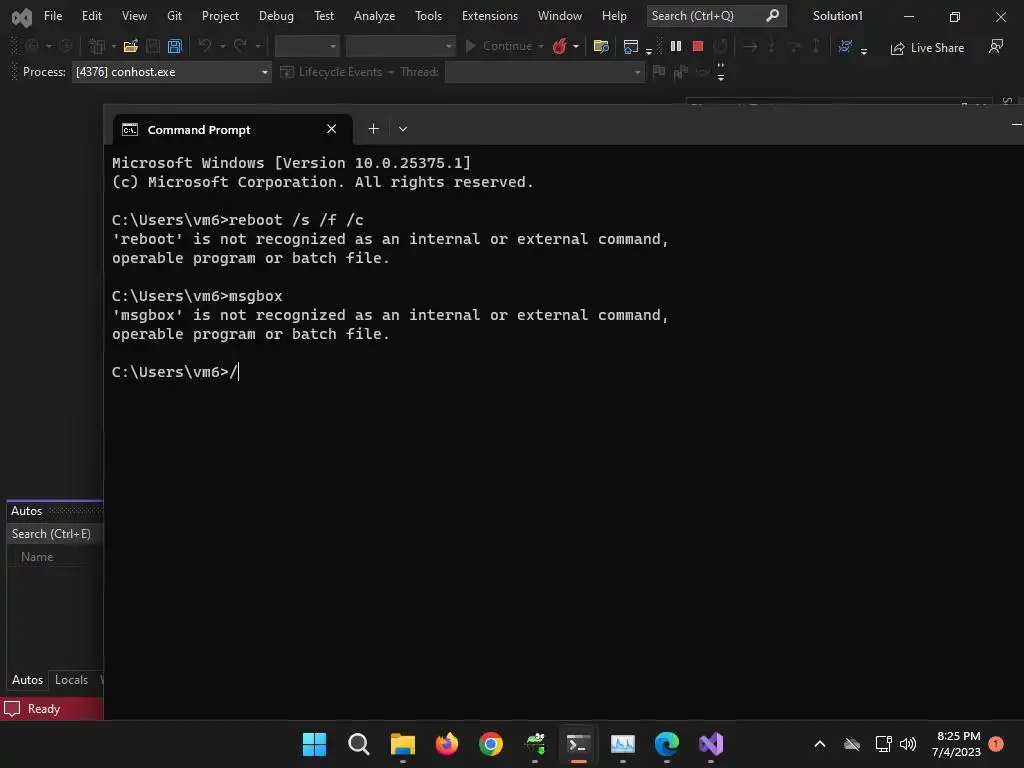Open the Window menu

pos(560,16)
